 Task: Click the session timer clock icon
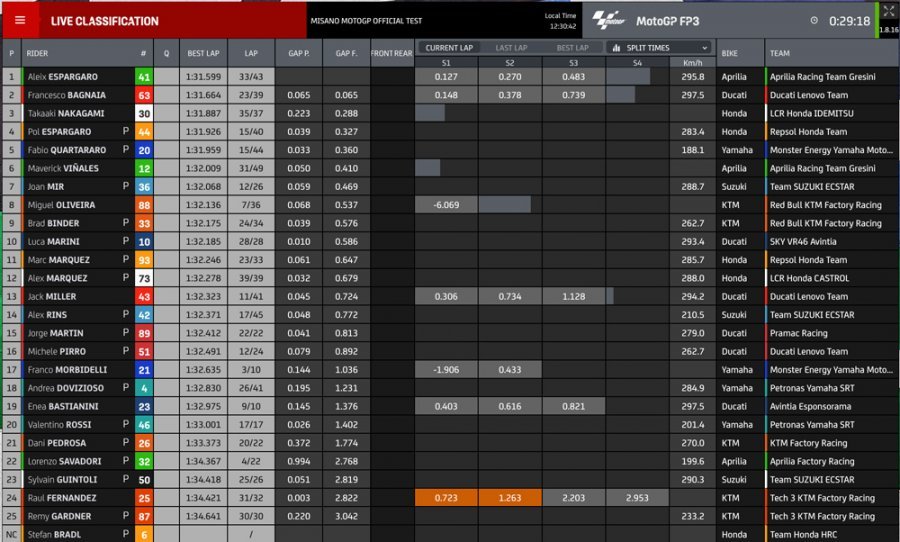pos(814,21)
